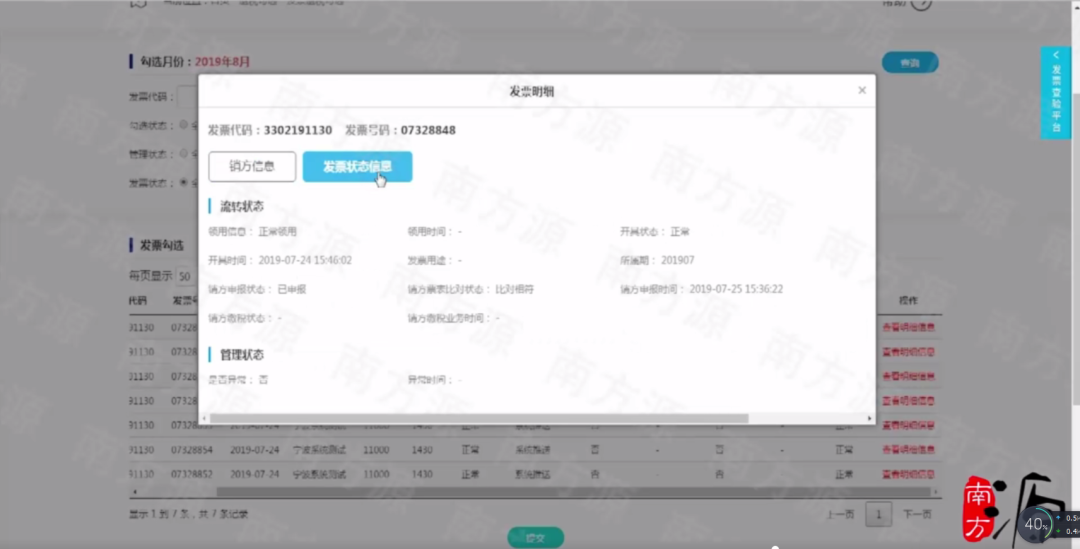
Task: Open the 每页显示 50 dropdown
Action: pyautogui.click(x=186, y=276)
